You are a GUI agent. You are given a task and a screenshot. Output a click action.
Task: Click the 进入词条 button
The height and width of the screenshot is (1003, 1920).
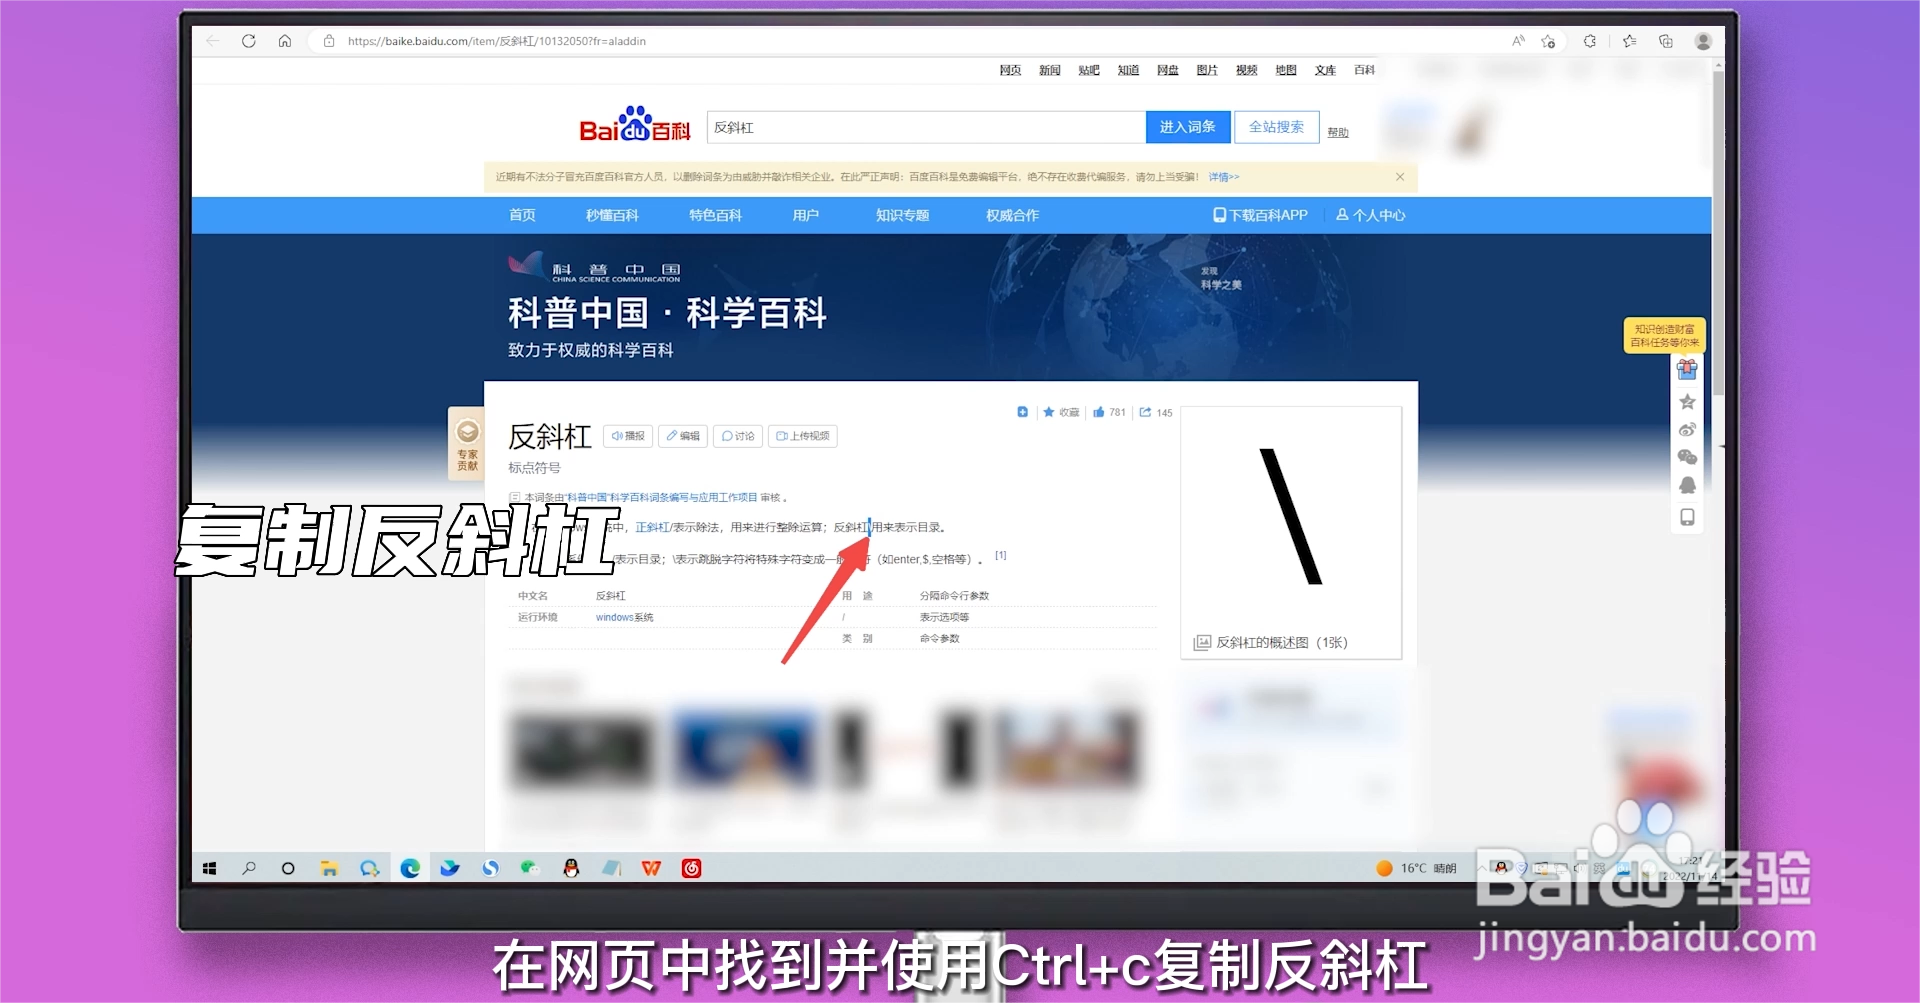[1188, 127]
